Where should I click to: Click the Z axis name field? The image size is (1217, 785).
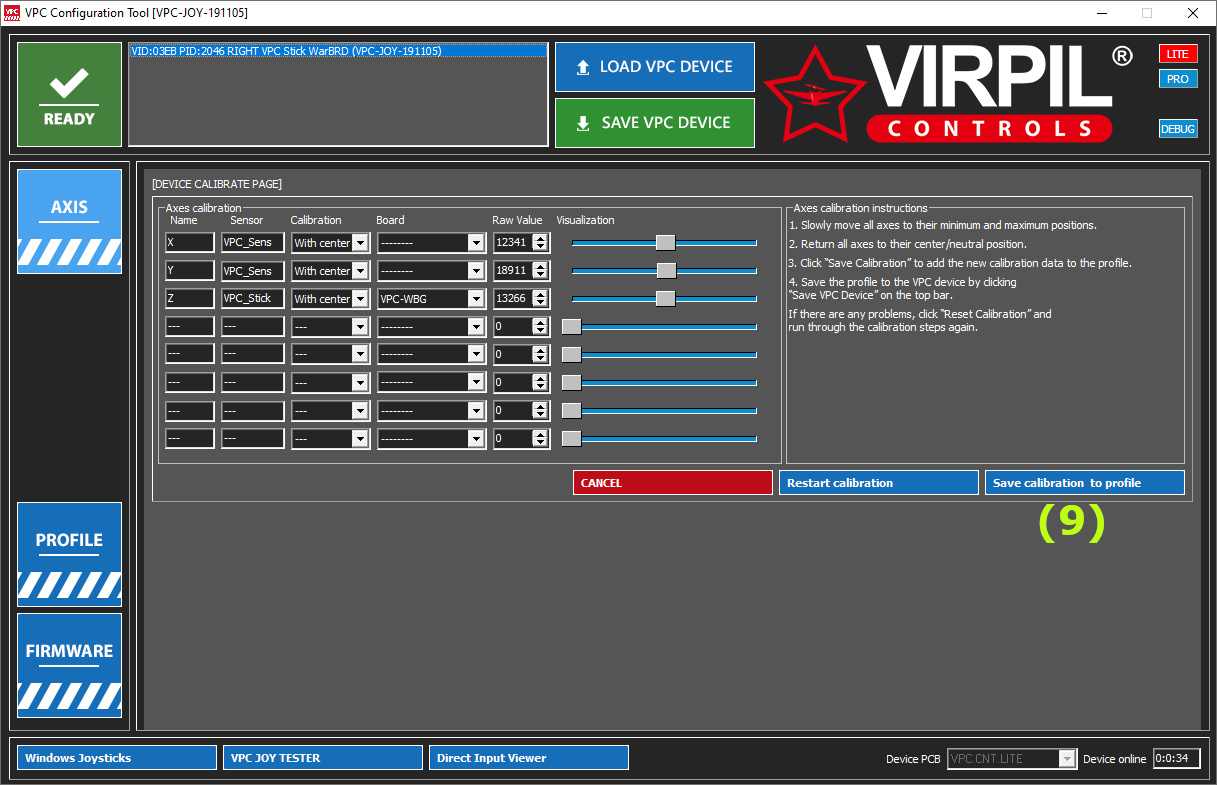pos(190,299)
